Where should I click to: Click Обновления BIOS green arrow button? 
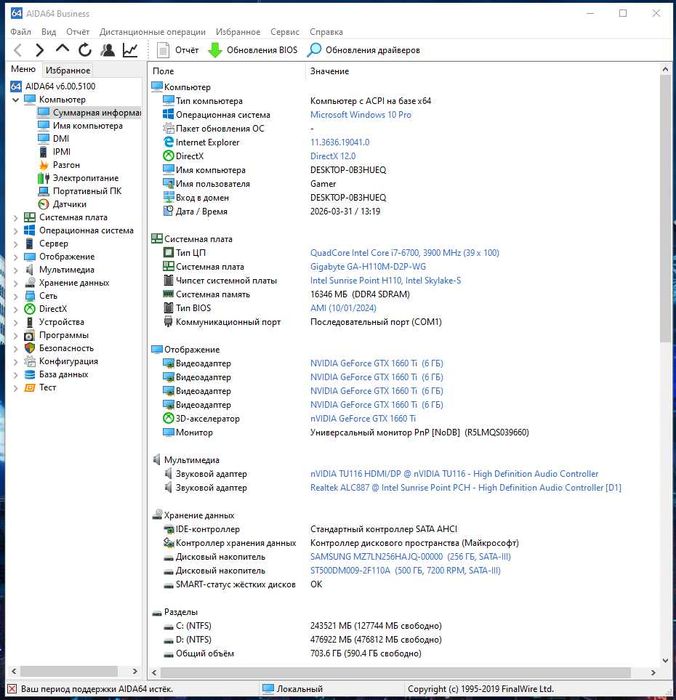coord(253,50)
